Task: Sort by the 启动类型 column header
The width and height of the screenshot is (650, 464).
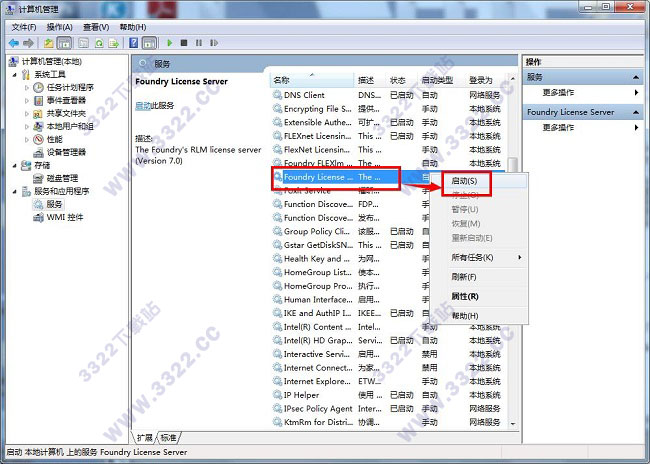Action: (x=442, y=80)
